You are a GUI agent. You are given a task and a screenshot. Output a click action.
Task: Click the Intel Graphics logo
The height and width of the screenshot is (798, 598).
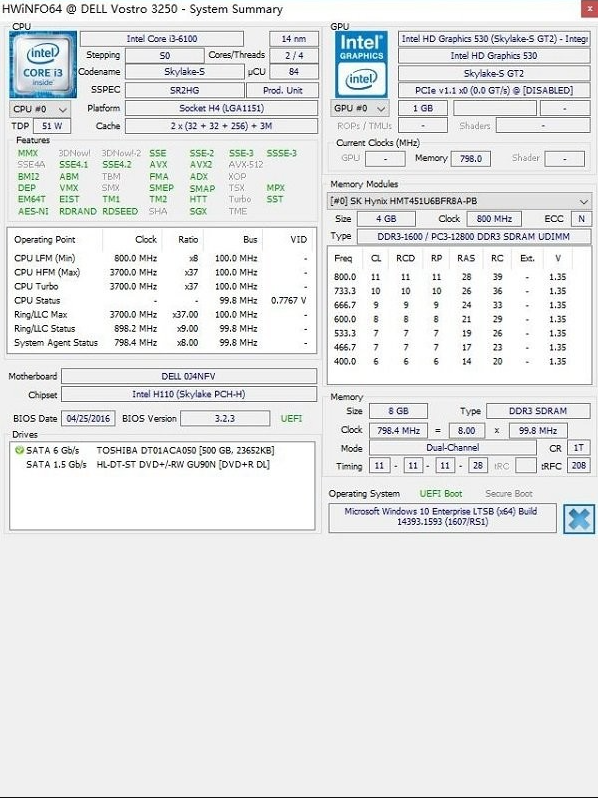click(361, 65)
